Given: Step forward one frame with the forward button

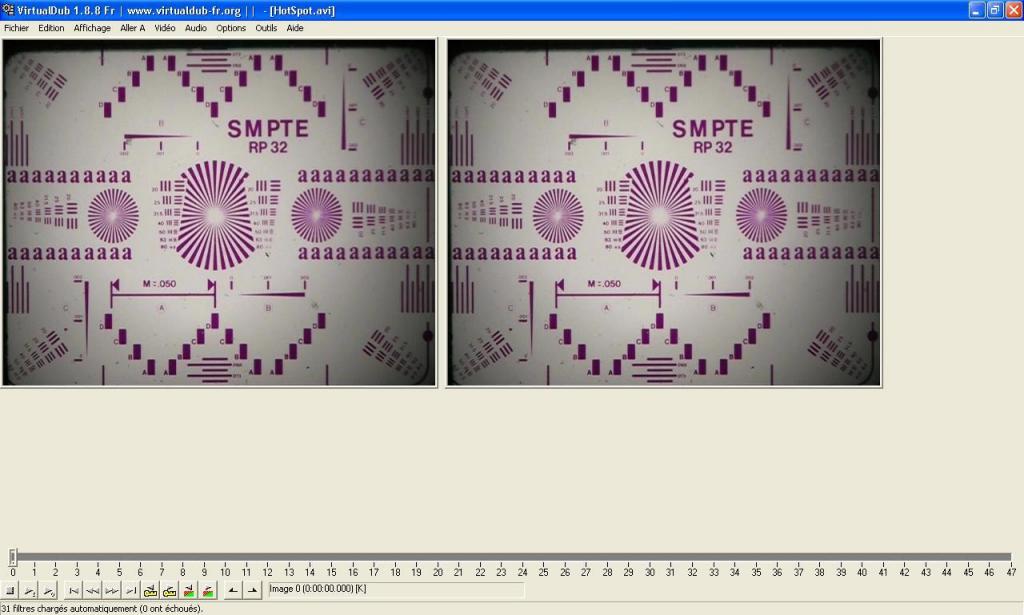Looking at the screenshot, I should tap(112, 591).
